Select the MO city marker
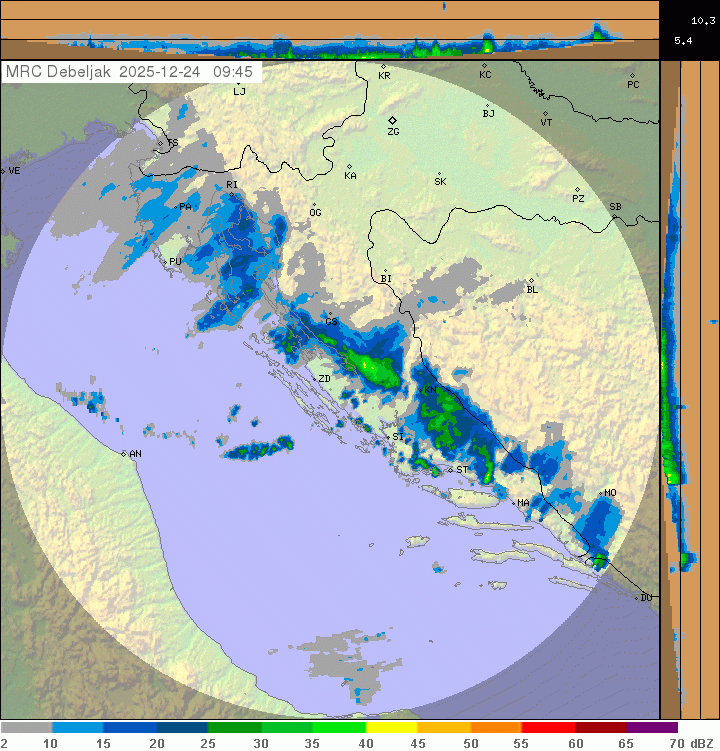This screenshot has width=720, height=751. coord(600,493)
